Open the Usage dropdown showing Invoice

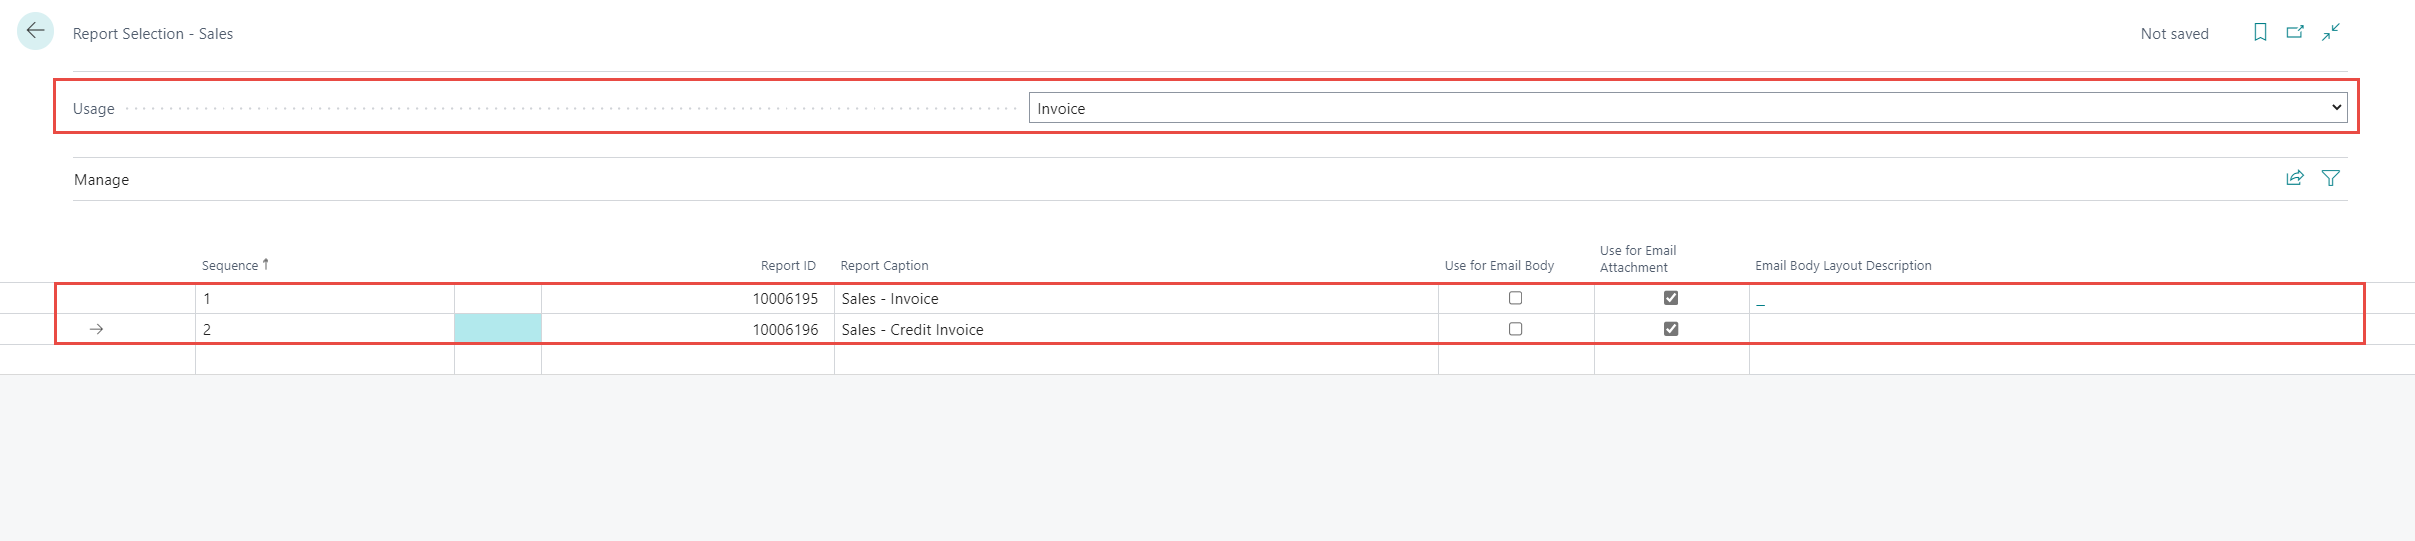coord(1687,108)
